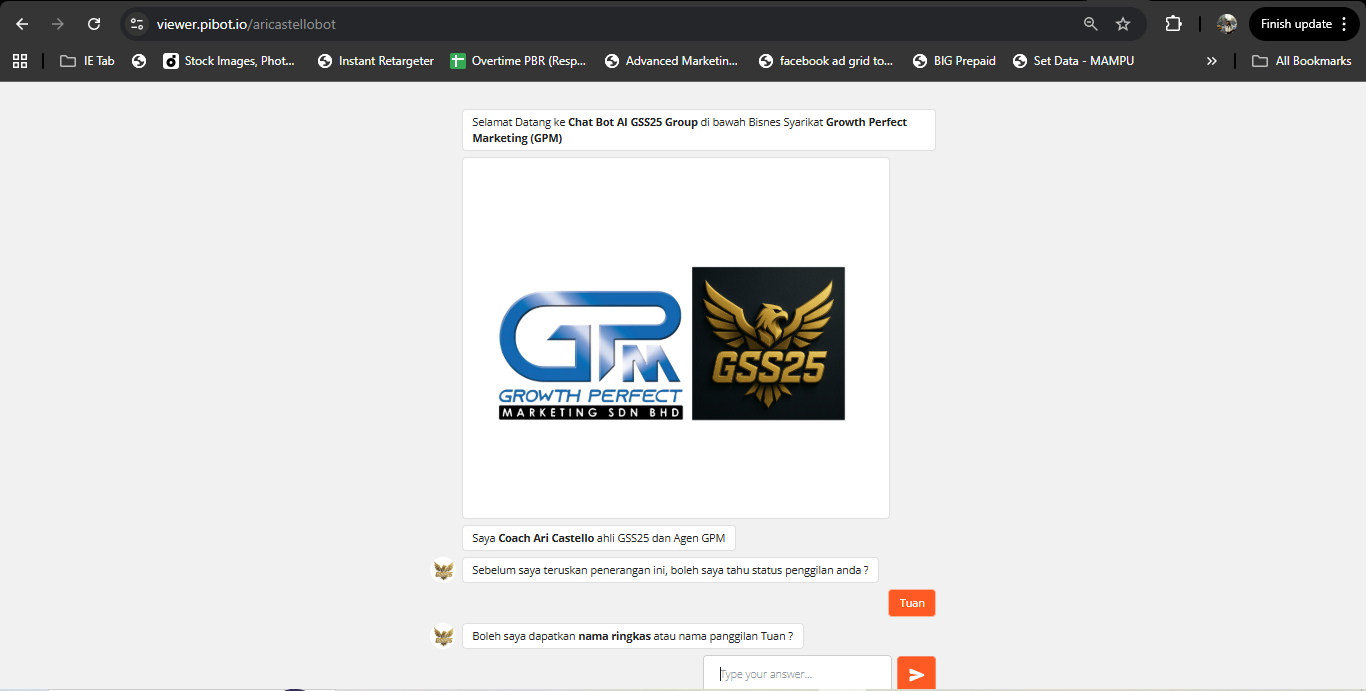Click the zoom icon in the address bar
This screenshot has width=1366, height=691.
[x=1090, y=24]
